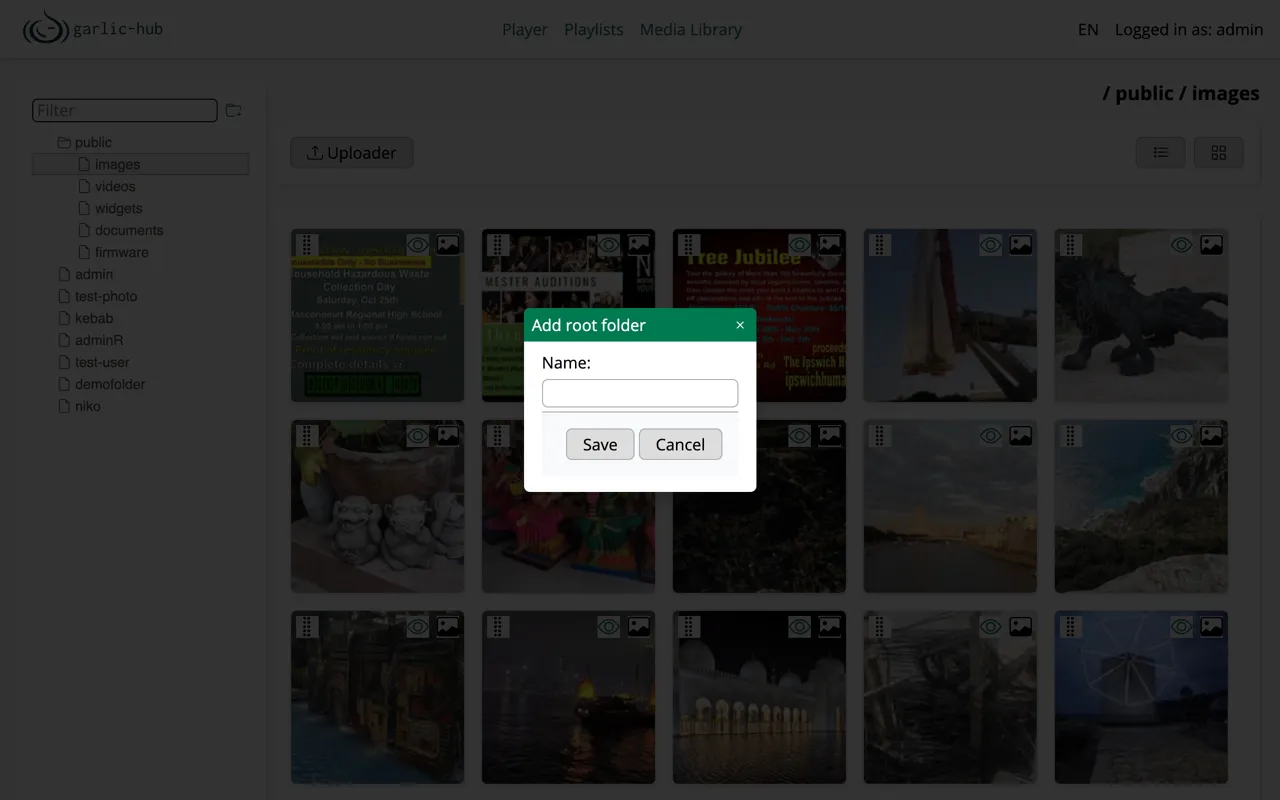Focus the Name input field

point(640,393)
